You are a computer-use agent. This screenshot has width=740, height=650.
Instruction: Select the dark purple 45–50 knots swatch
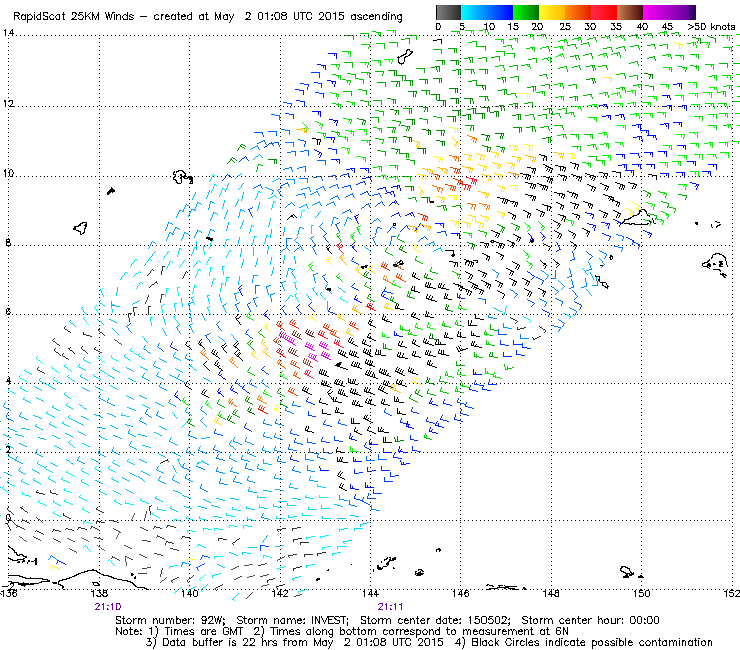pyautogui.click(x=682, y=12)
